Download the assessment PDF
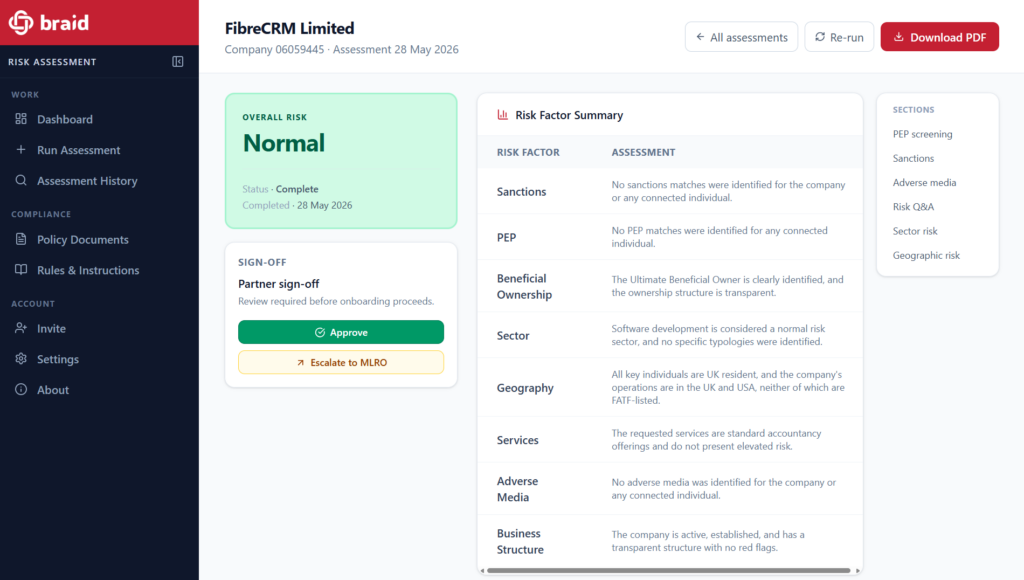 pos(939,37)
